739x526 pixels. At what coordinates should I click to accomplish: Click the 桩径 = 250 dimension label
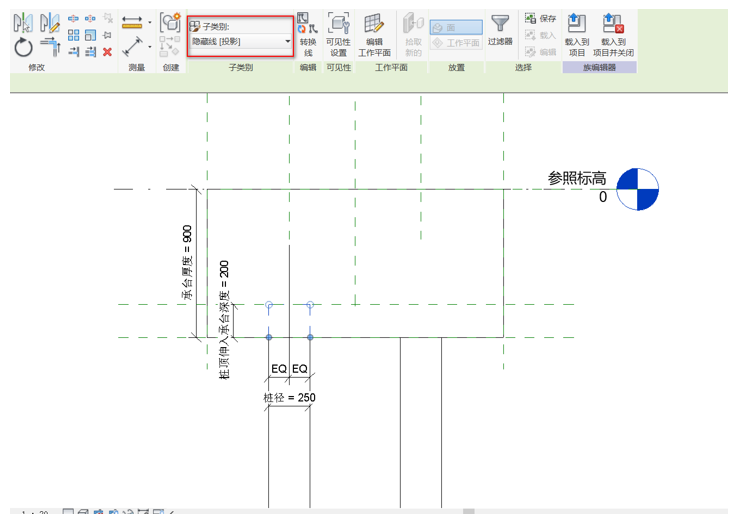(289, 397)
